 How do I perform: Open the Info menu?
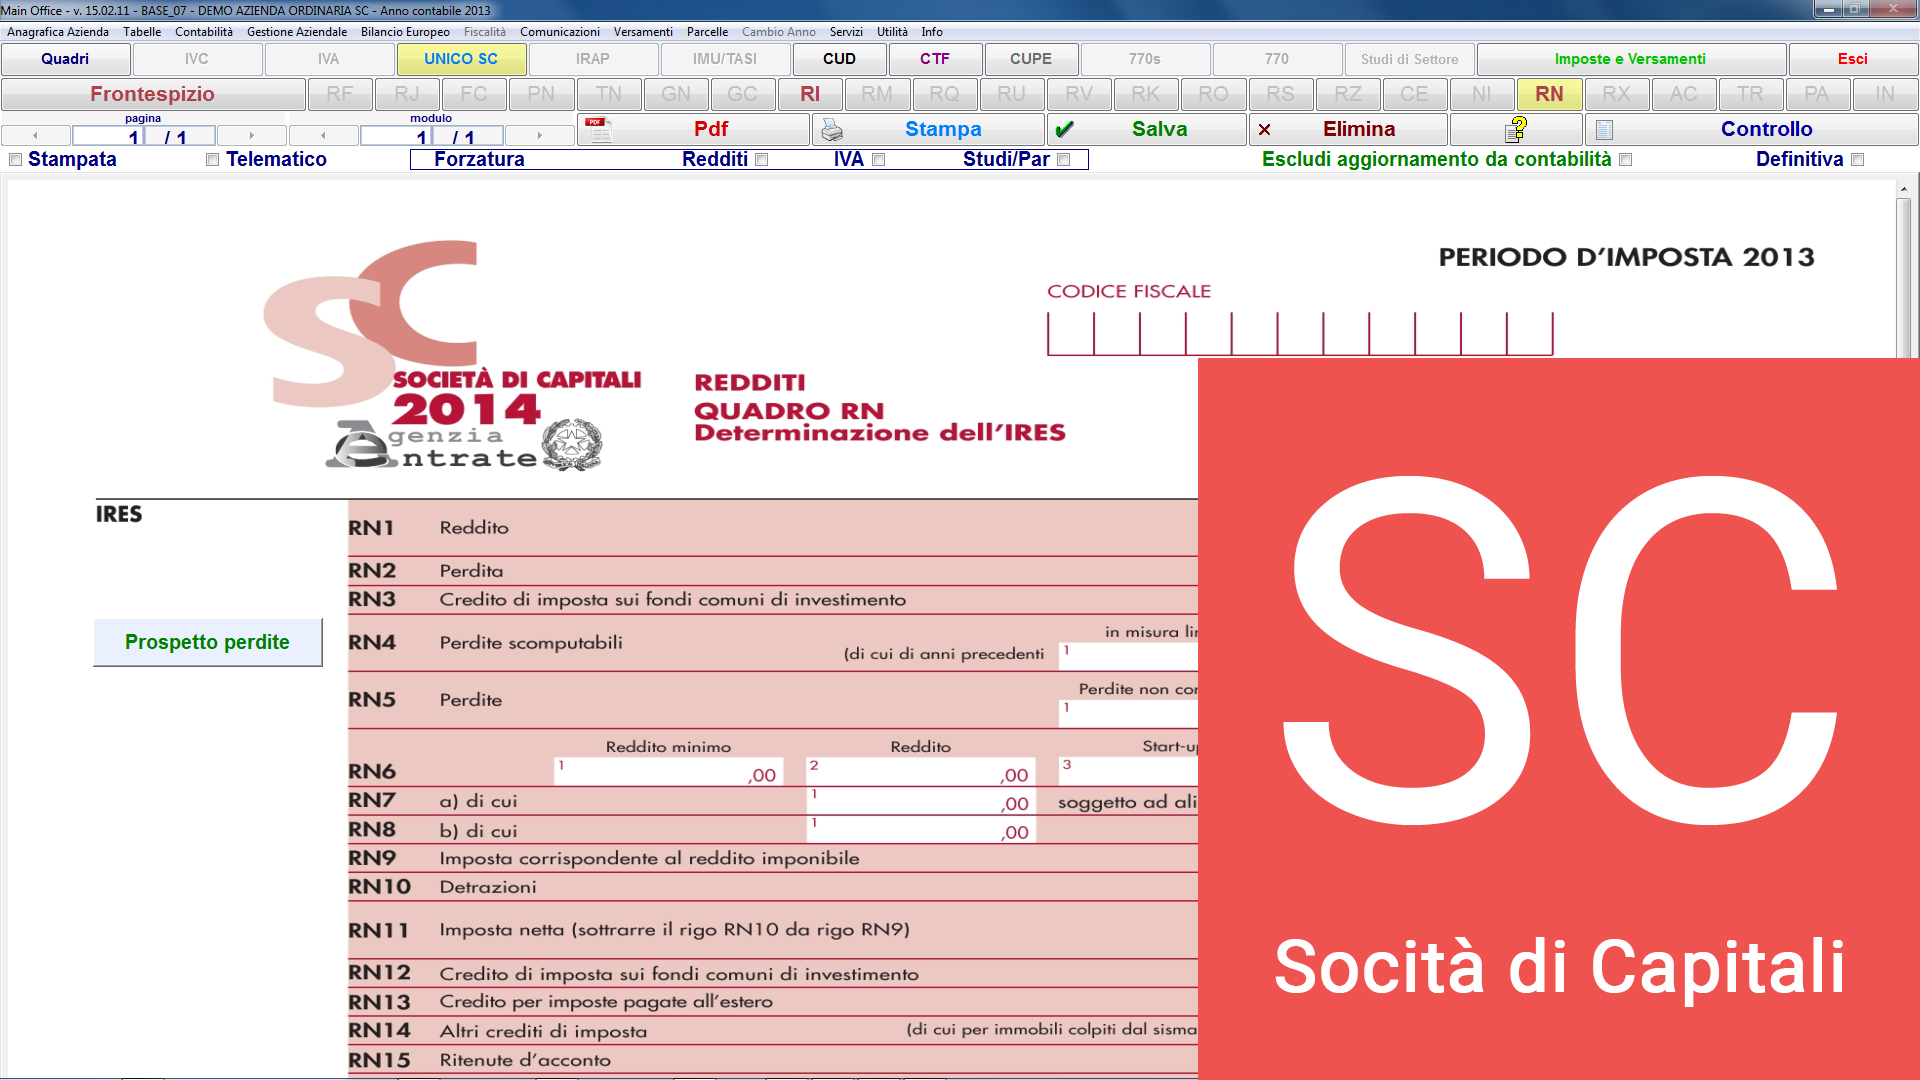[x=932, y=32]
